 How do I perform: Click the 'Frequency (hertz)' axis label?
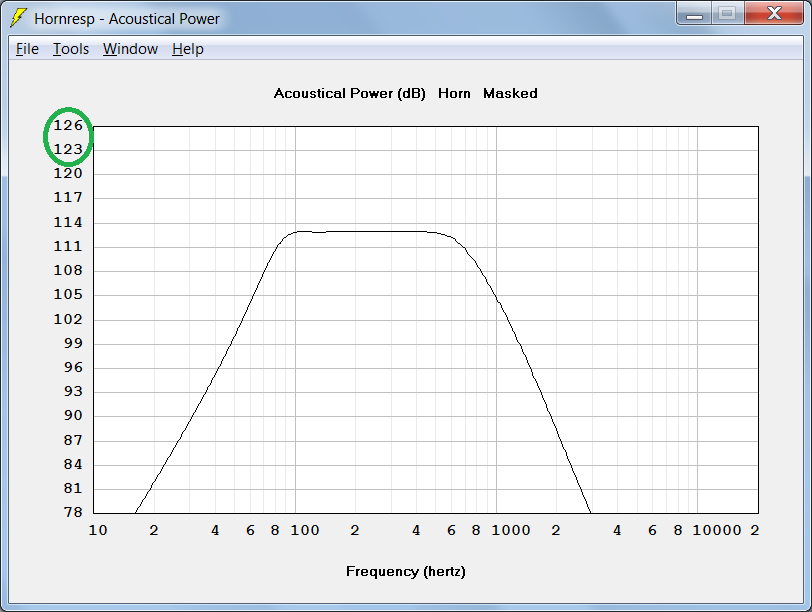coord(405,572)
